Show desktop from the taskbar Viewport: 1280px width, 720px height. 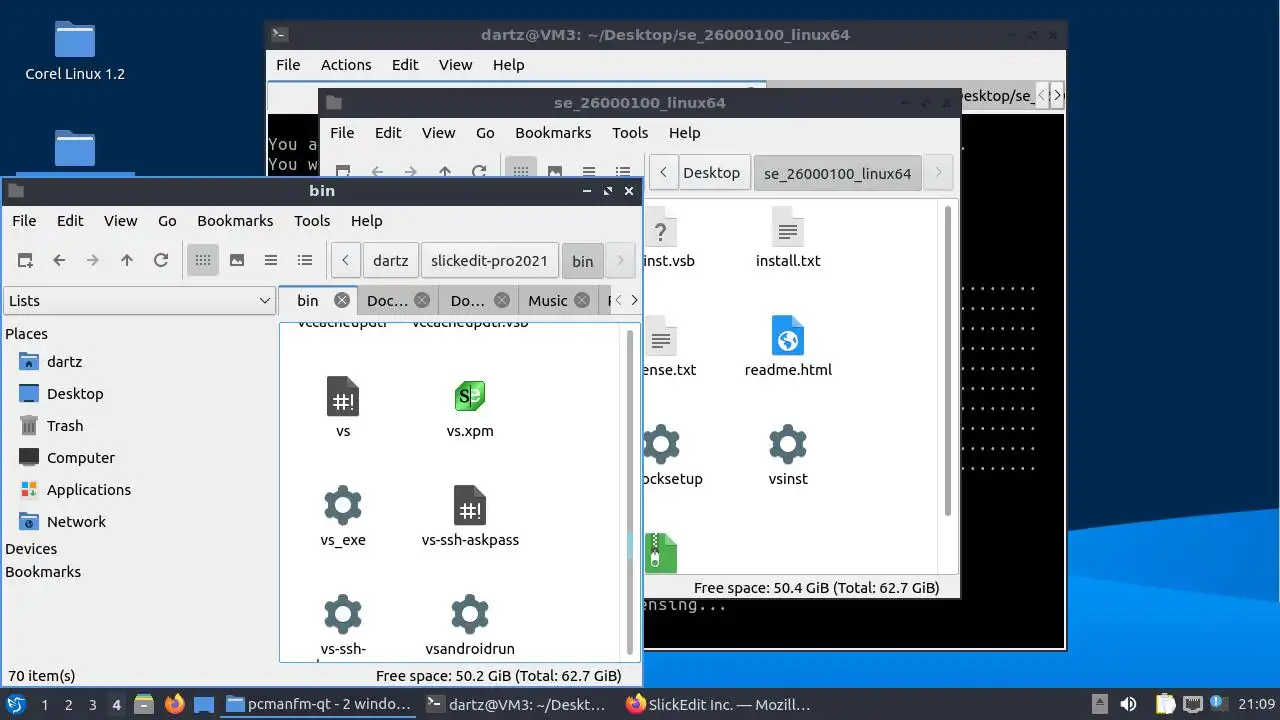tap(204, 704)
